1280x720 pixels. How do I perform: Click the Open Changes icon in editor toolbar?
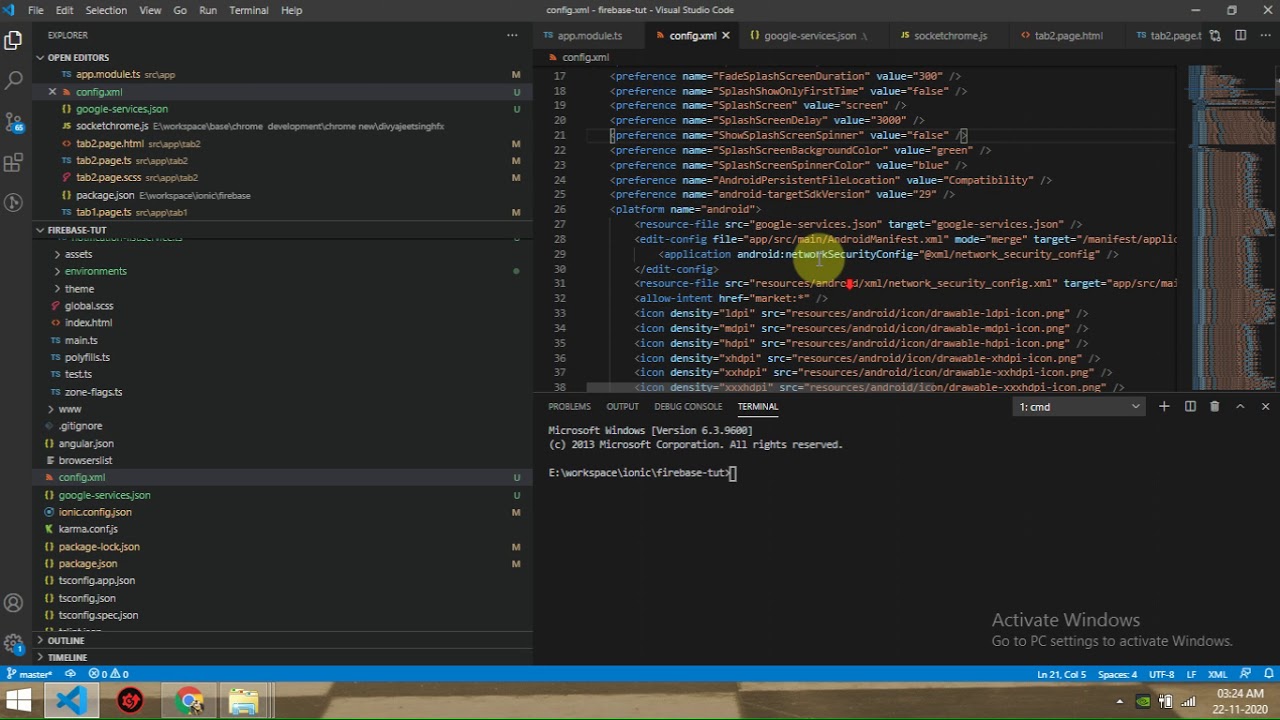click(1215, 36)
